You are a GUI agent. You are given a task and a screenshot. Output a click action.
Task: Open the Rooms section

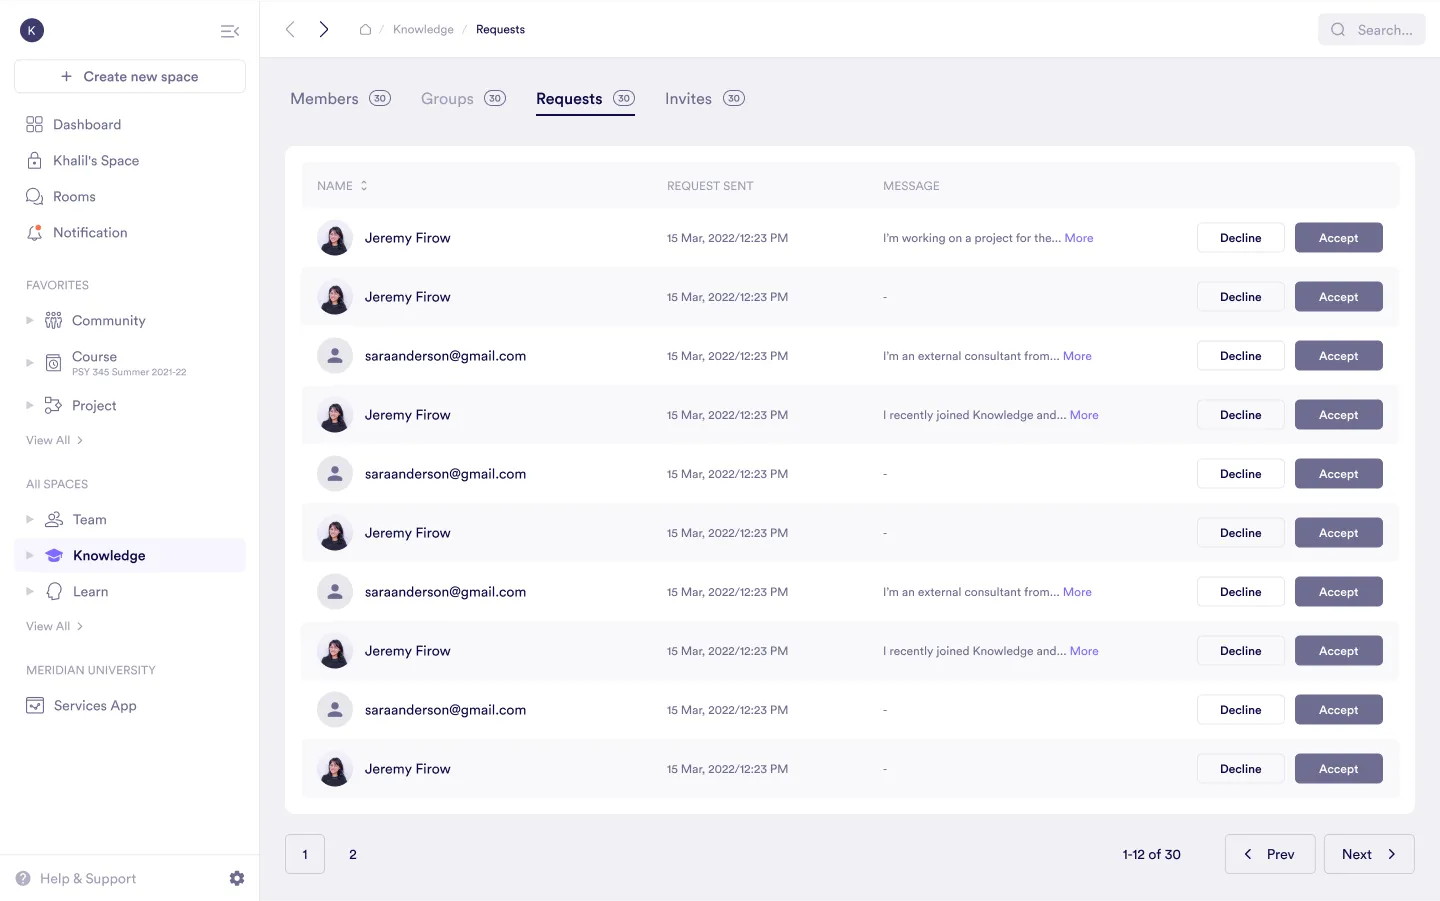(74, 196)
